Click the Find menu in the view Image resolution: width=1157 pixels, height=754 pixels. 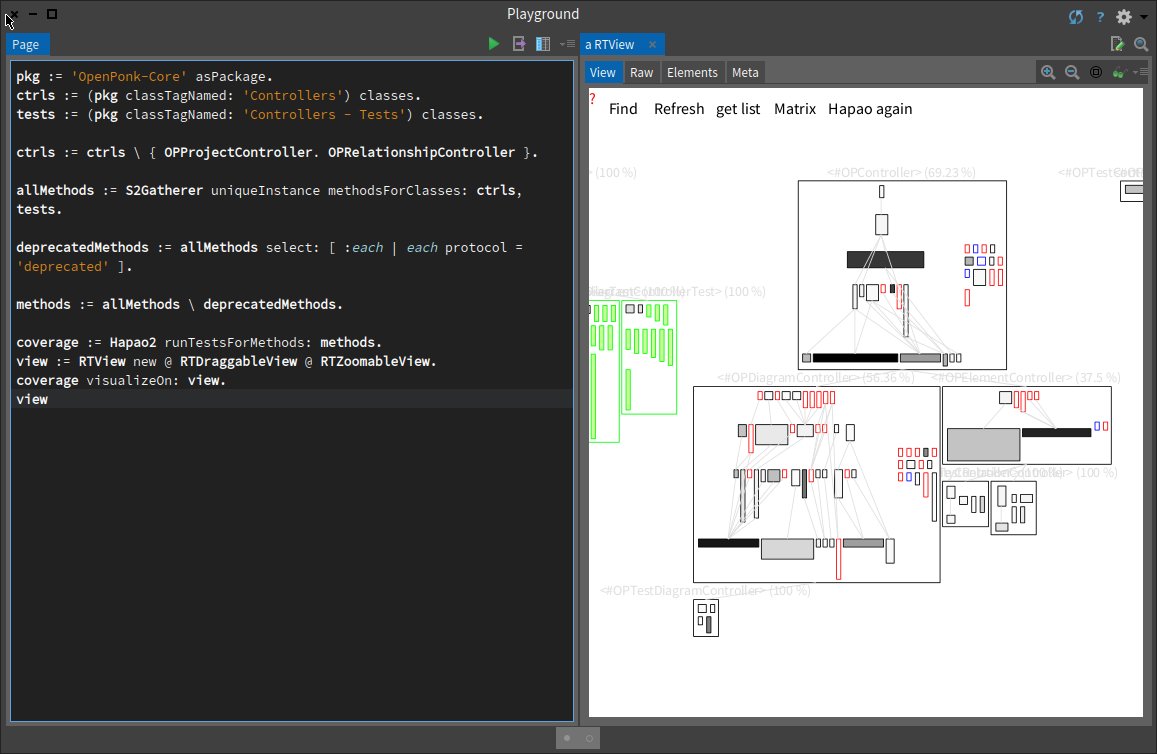623,109
